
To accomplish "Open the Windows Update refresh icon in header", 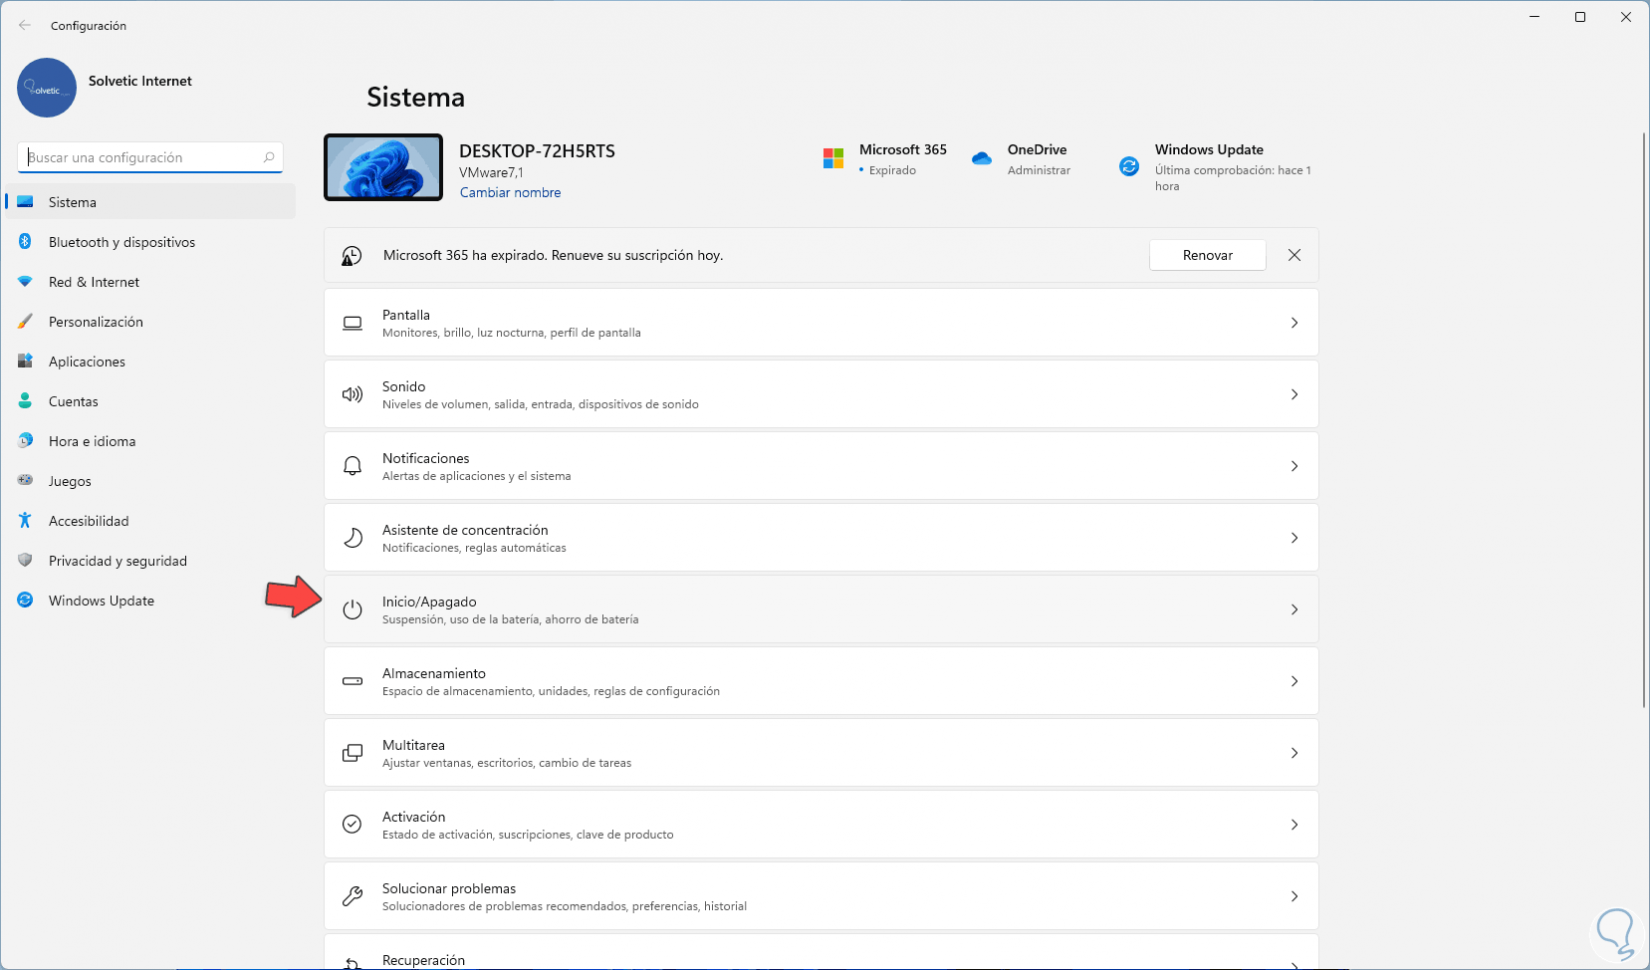I will pos(1129,167).
